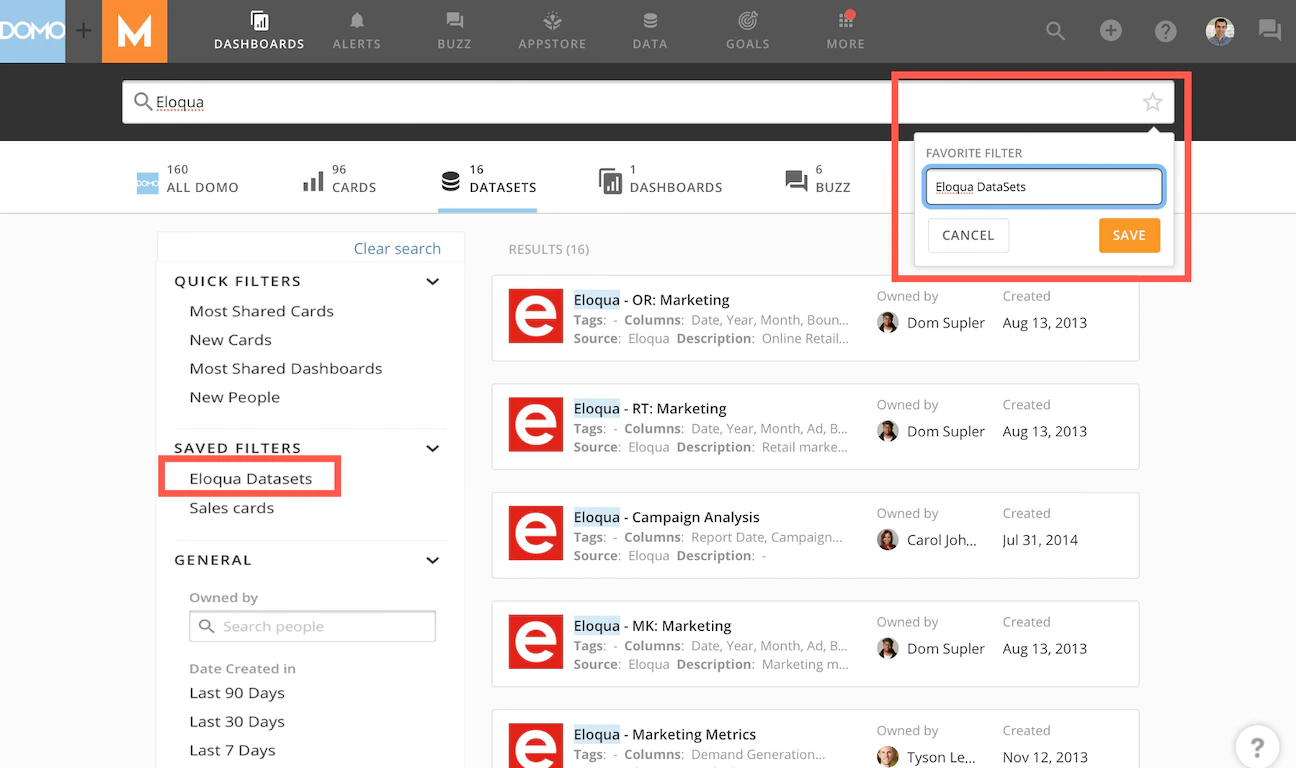Filter by Last 90 Days

tap(237, 693)
